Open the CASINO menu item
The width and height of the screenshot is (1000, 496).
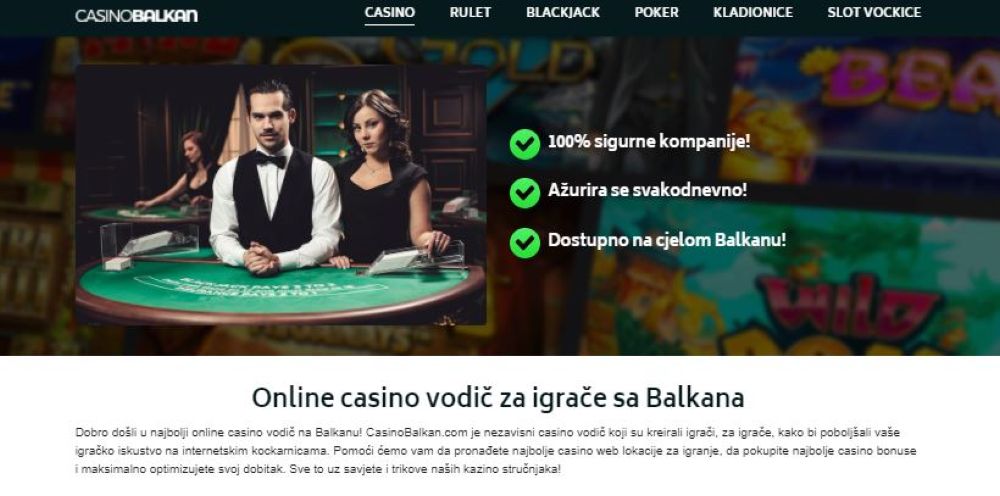click(x=390, y=12)
